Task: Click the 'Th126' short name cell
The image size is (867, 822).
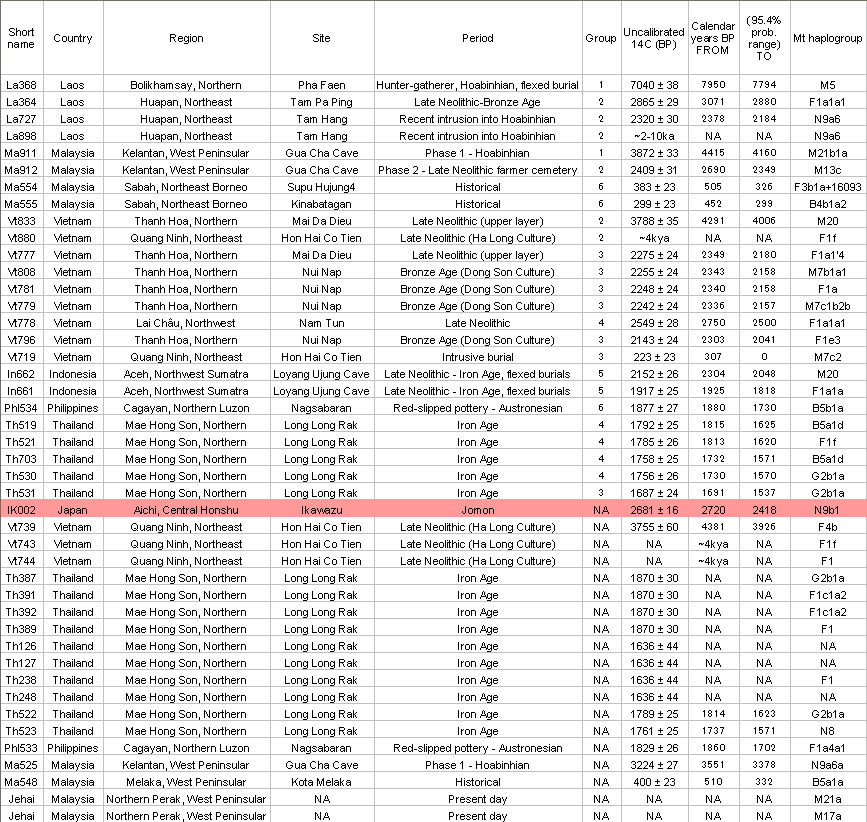Action: click(22, 646)
